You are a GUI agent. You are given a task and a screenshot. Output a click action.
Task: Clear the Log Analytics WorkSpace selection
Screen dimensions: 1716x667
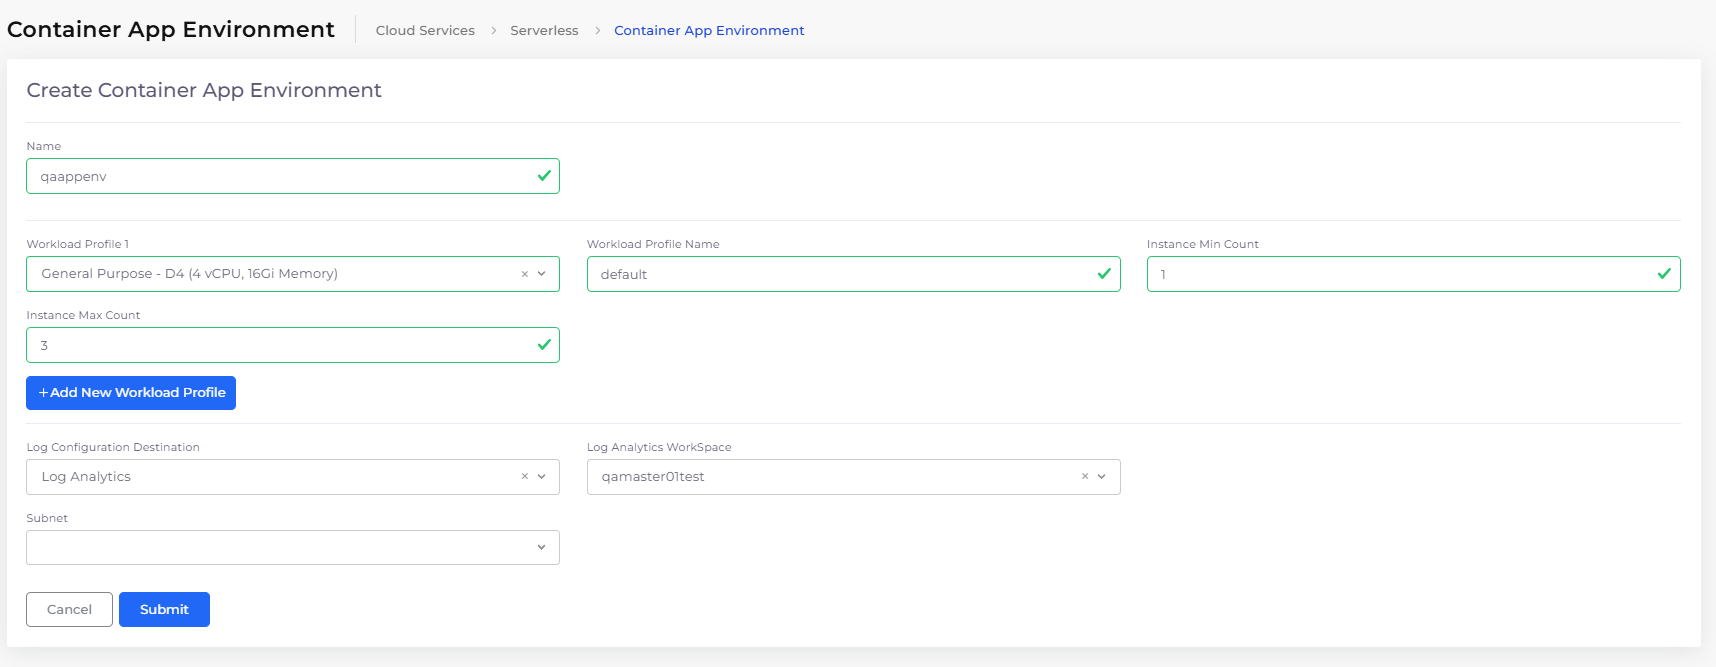pos(1084,477)
